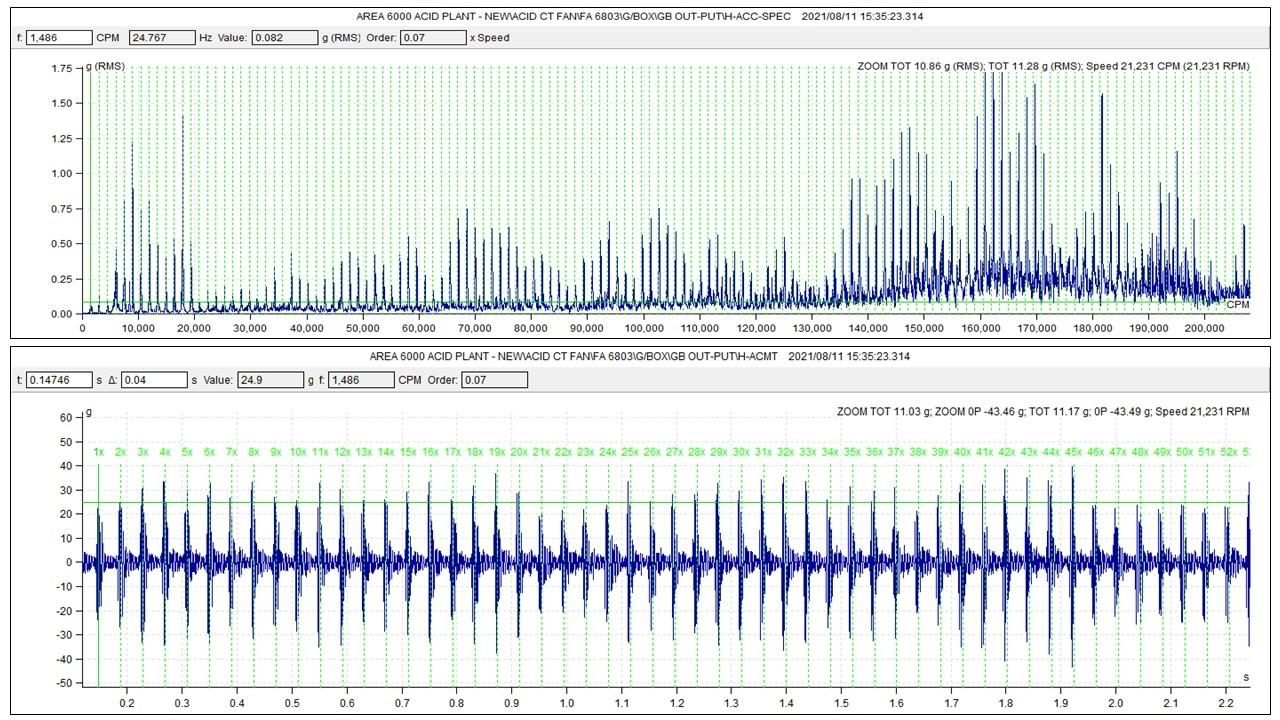Click the H-ACC-SPEC spectrum plot title

tap(640, 17)
